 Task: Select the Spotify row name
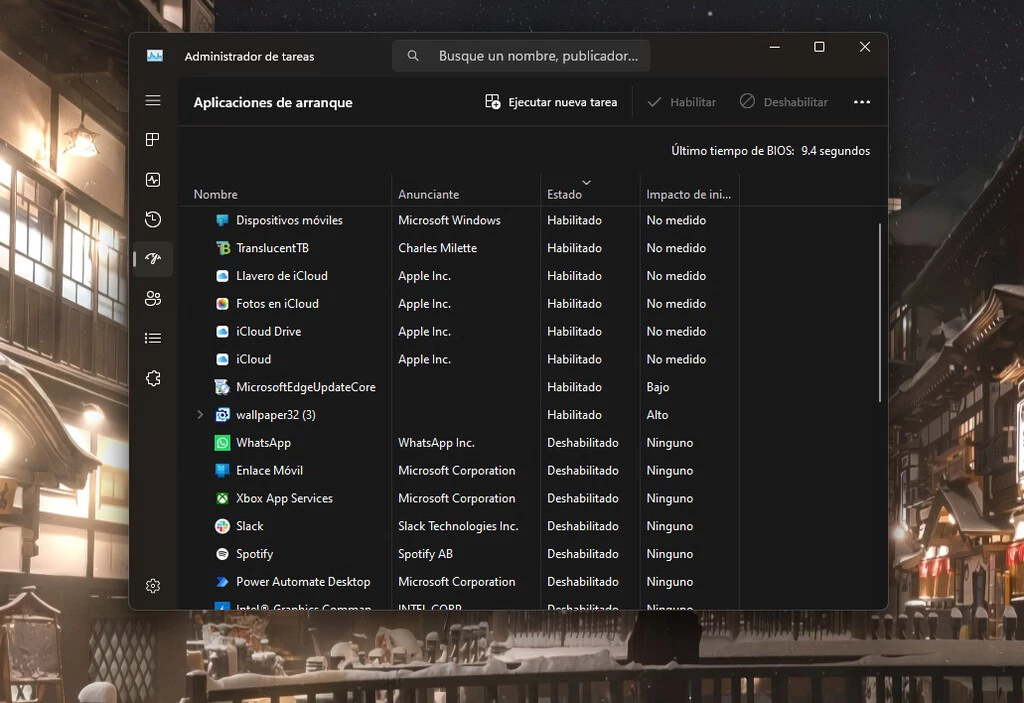pos(255,554)
